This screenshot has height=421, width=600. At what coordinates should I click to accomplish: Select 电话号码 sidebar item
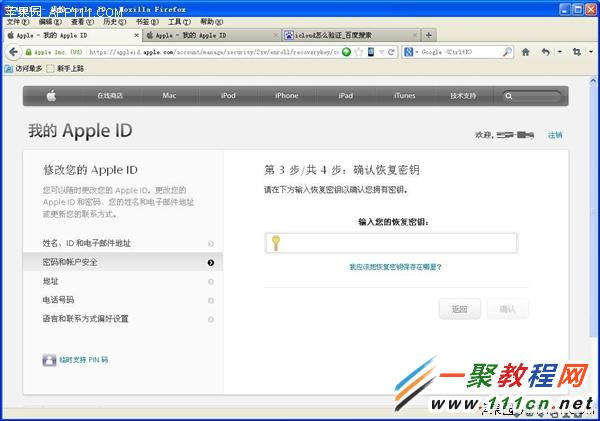click(123, 300)
